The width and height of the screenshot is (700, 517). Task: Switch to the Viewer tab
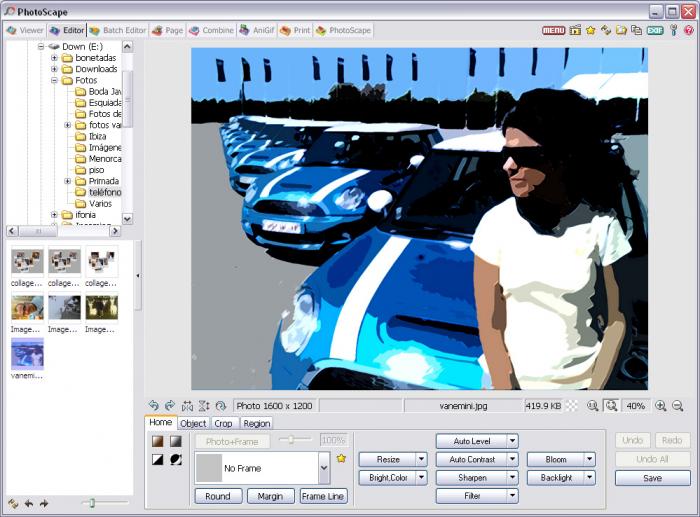click(x=25, y=30)
